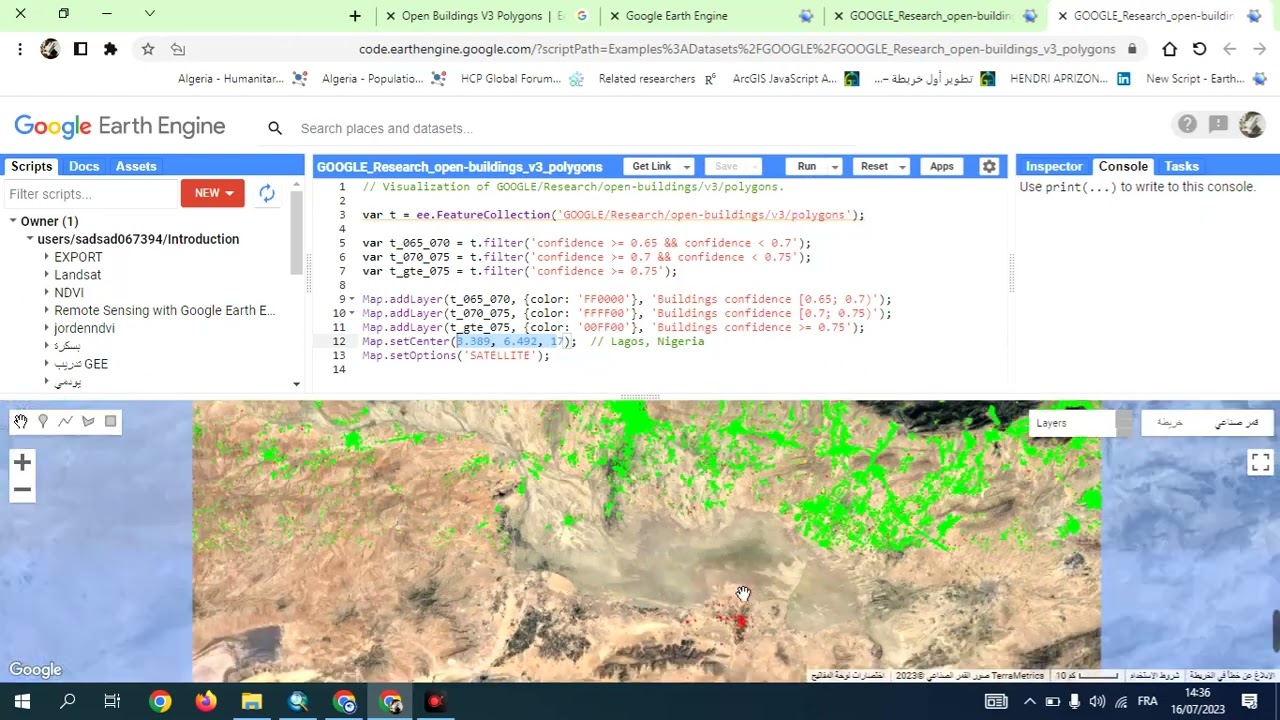Zoom in on the map
The width and height of the screenshot is (1280, 720).
[22, 462]
